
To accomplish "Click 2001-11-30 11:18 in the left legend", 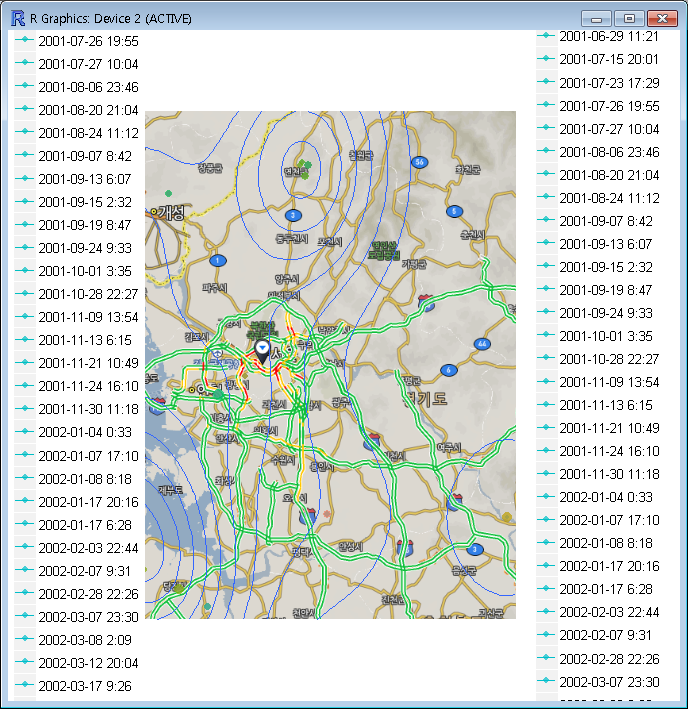I will [x=88, y=409].
